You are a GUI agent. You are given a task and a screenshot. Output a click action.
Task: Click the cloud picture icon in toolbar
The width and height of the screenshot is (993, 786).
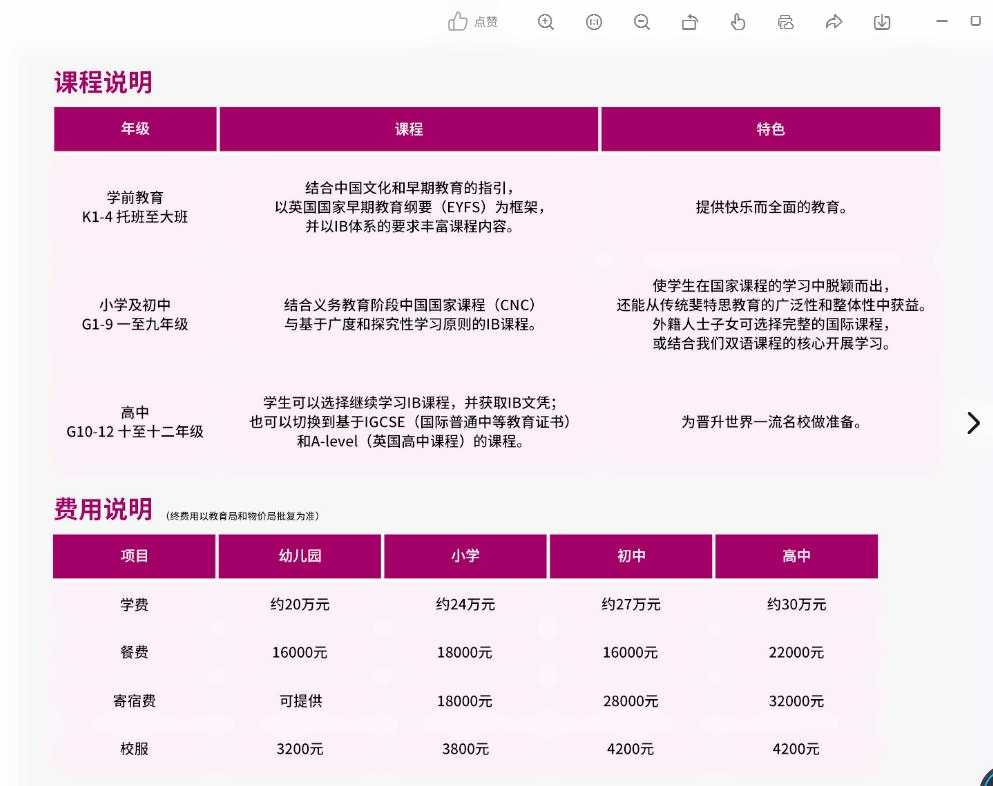click(786, 22)
